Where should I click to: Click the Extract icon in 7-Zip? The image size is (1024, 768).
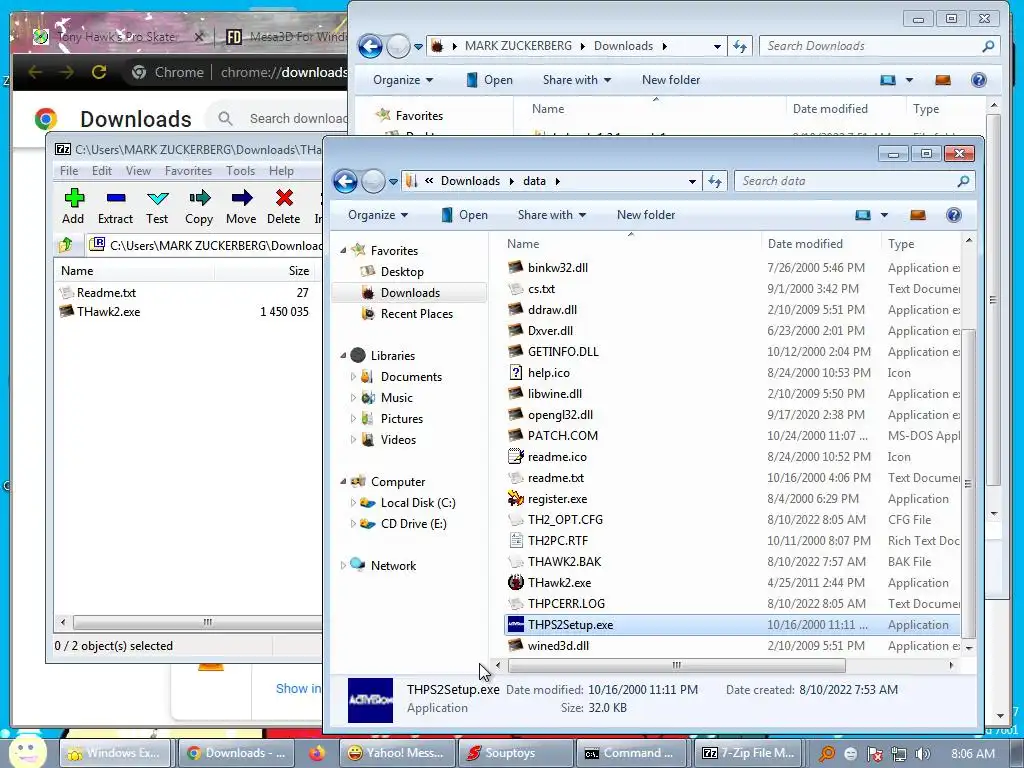[x=116, y=198]
